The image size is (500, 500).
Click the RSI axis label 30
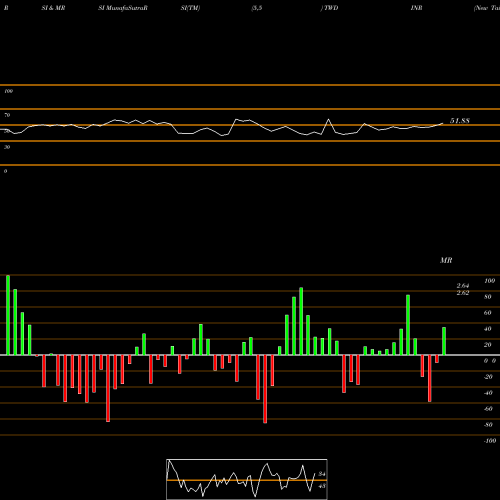(7, 147)
